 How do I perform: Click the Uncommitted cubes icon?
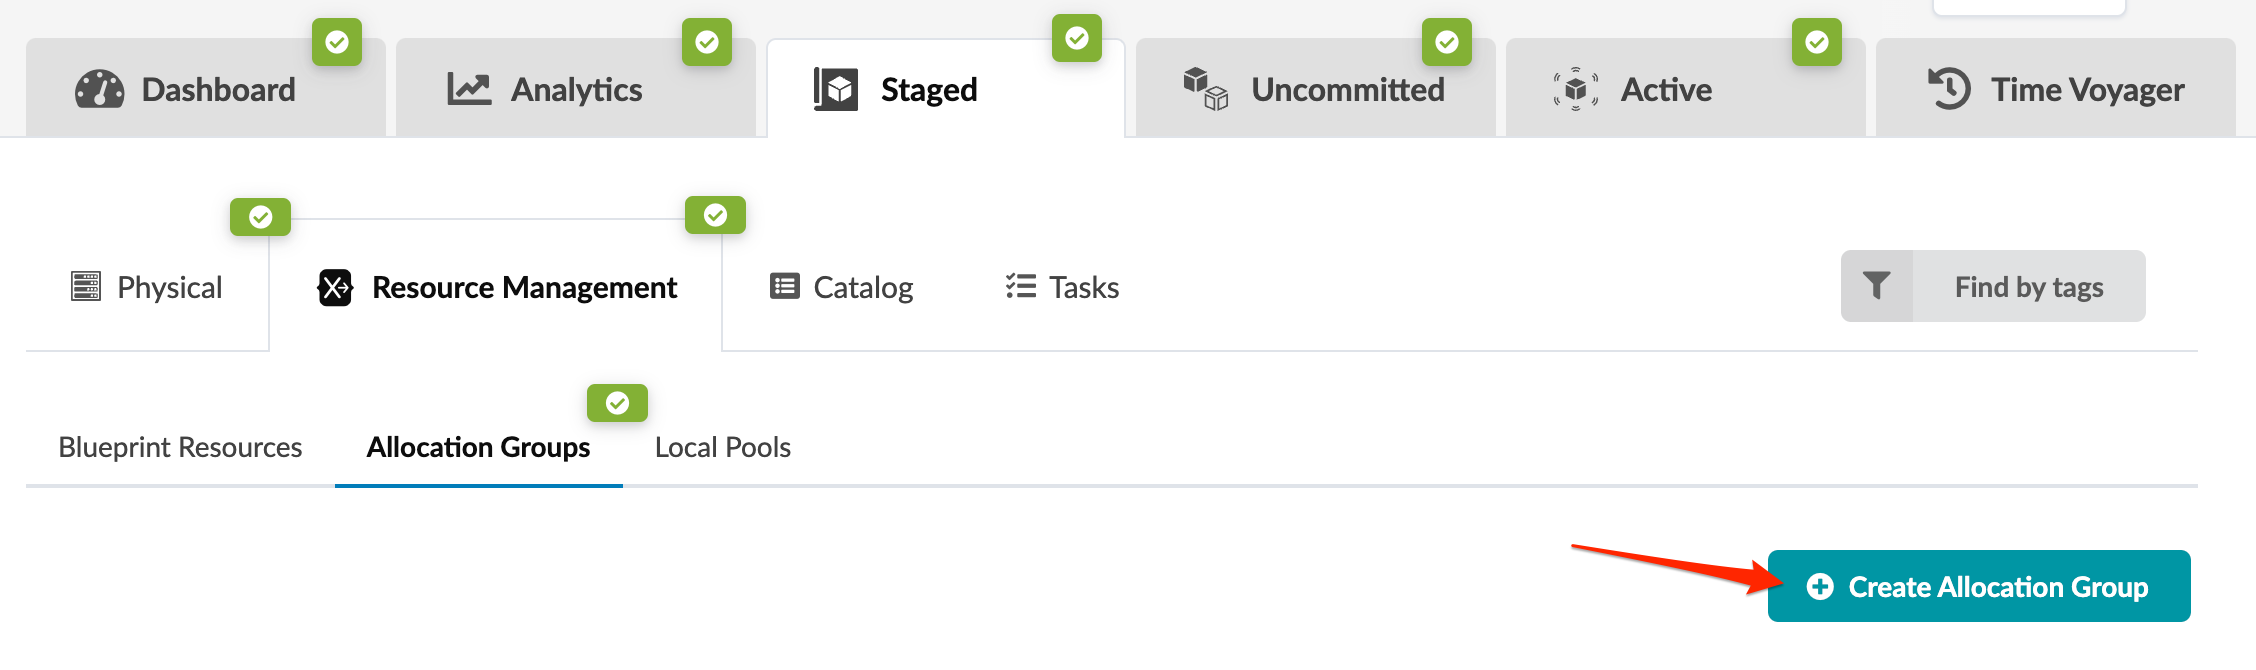click(x=1205, y=89)
